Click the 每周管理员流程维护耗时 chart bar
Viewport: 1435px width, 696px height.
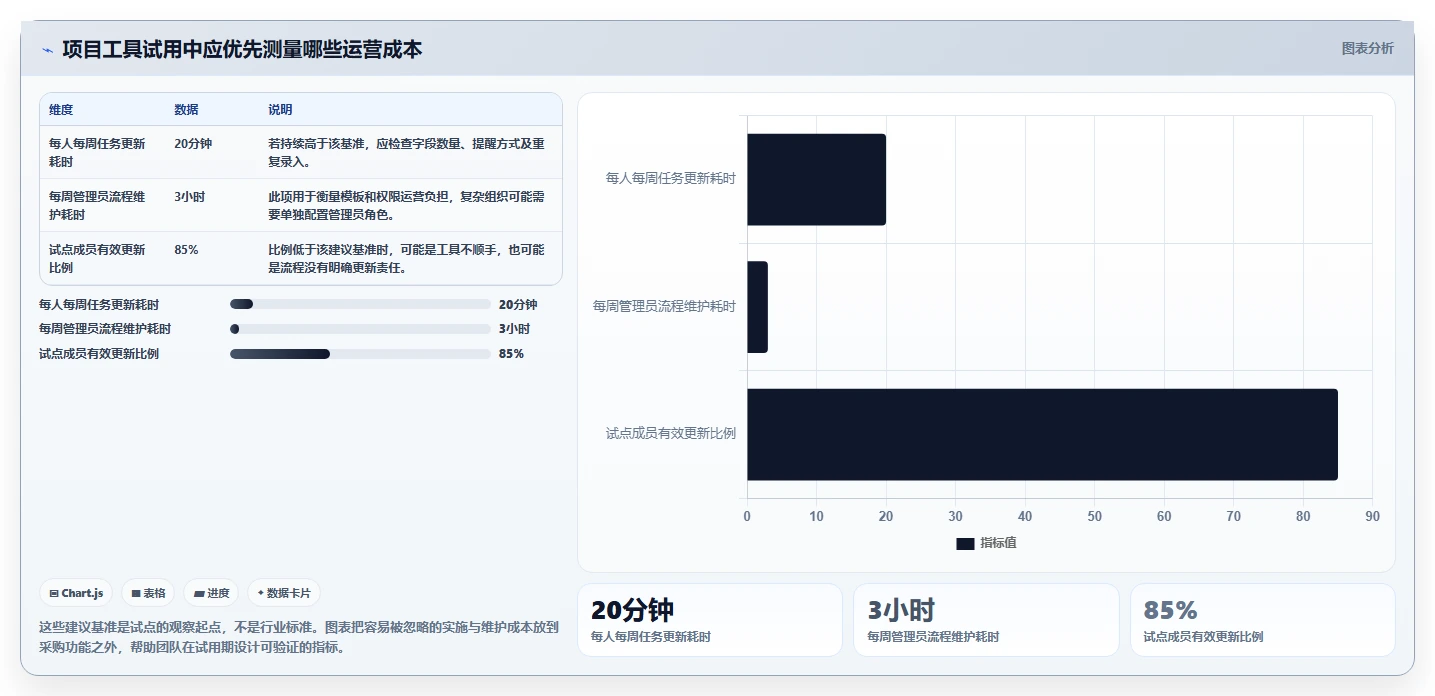point(757,307)
